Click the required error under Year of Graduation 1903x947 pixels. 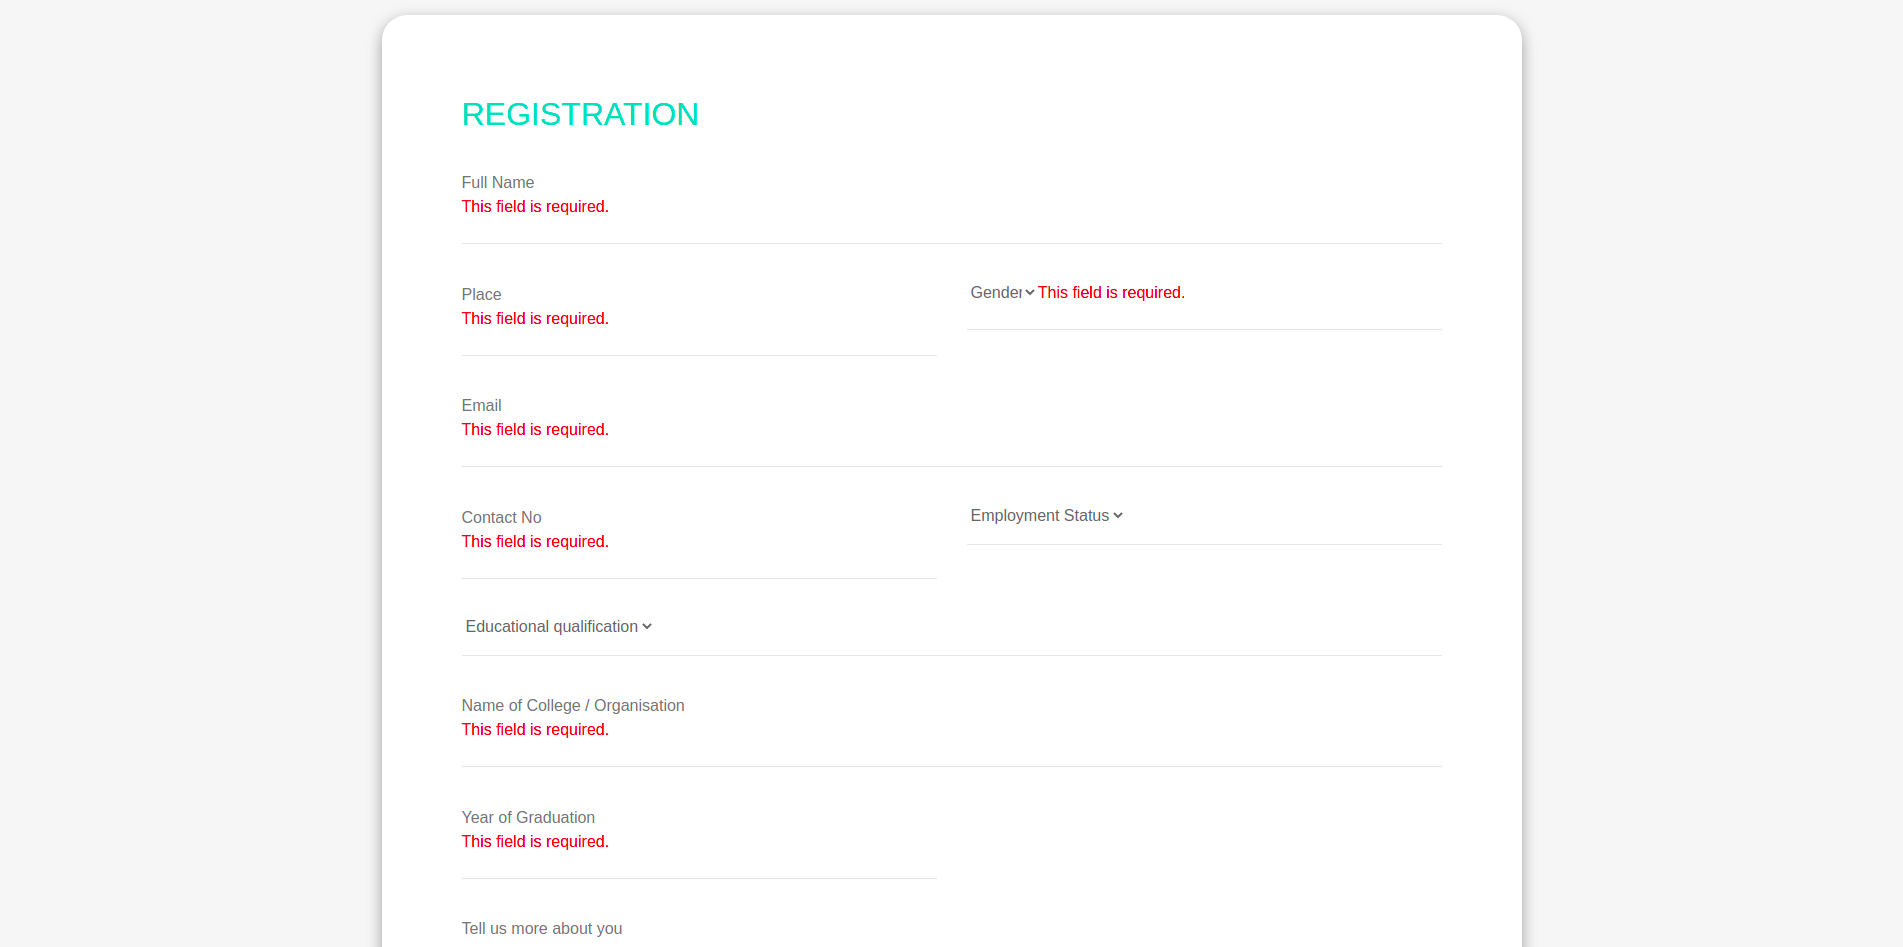click(535, 842)
